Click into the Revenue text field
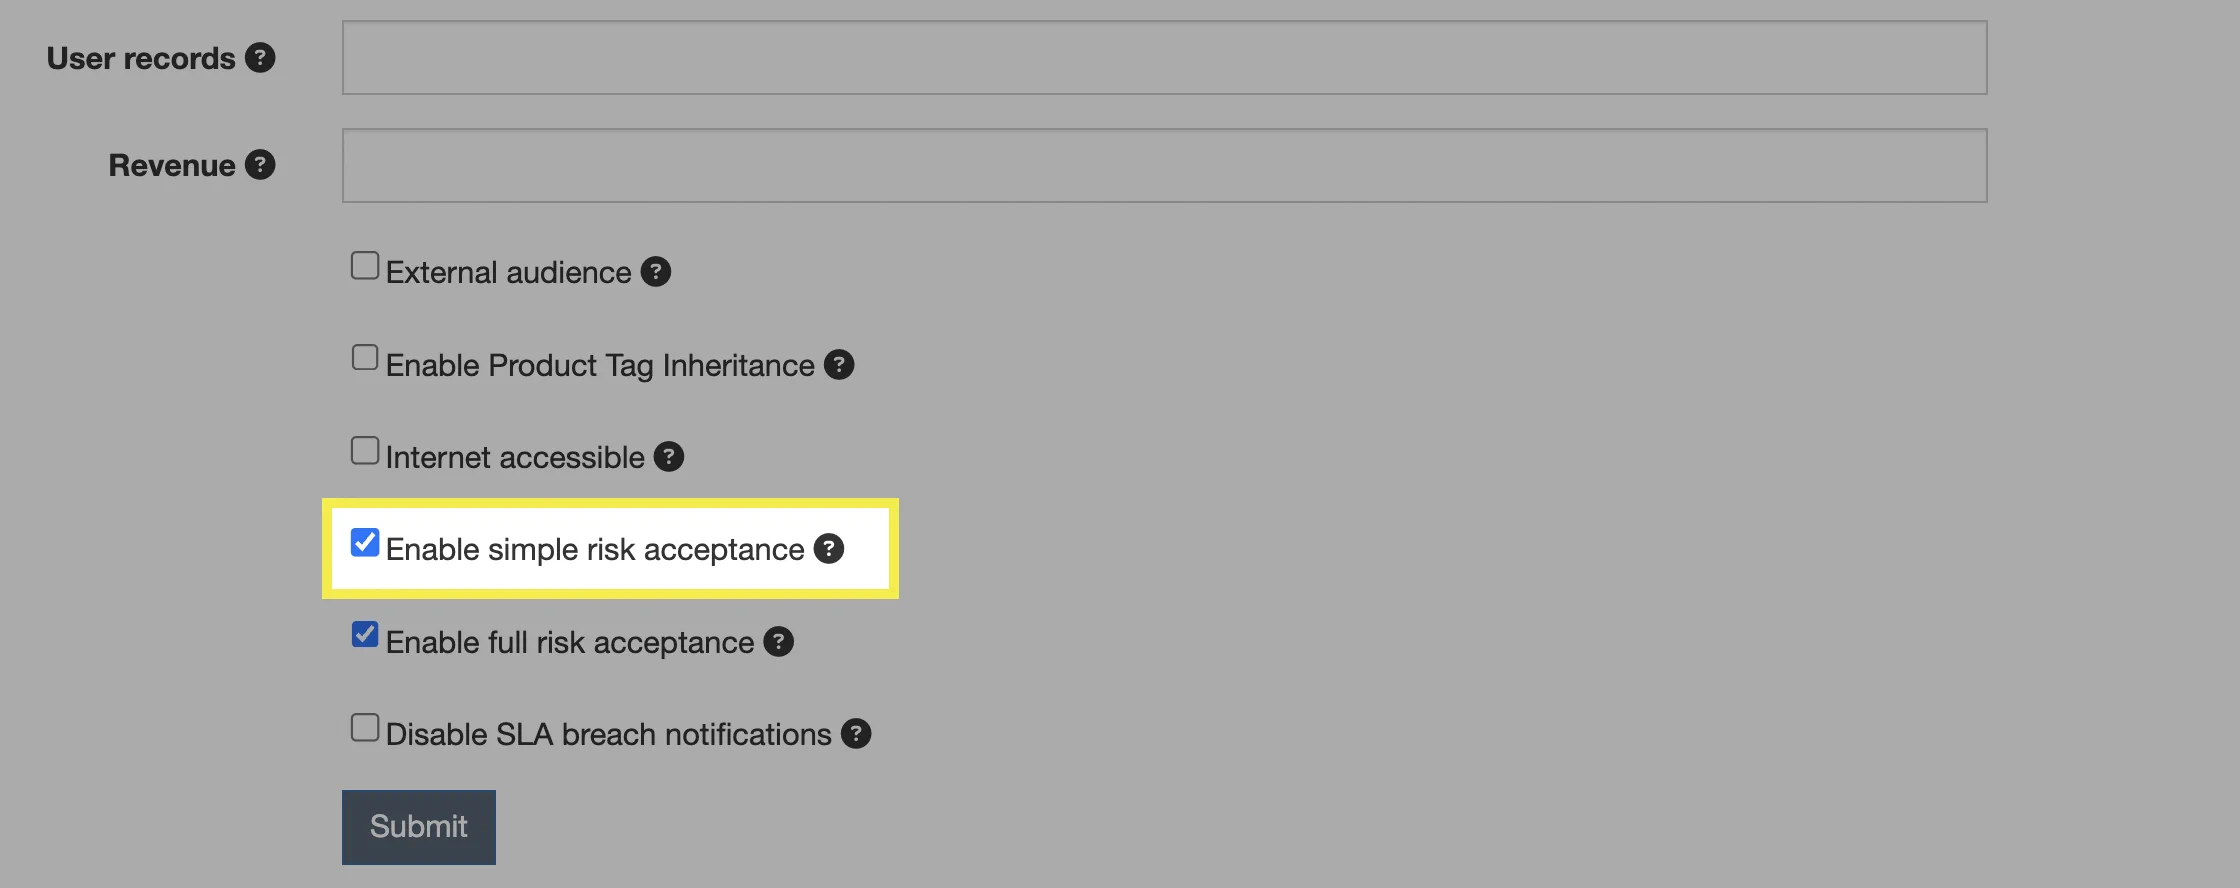 (1164, 166)
